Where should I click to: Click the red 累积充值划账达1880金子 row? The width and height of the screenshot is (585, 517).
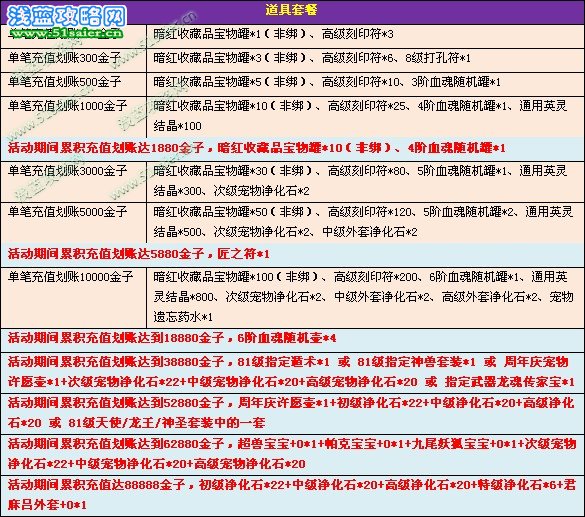[292, 148]
